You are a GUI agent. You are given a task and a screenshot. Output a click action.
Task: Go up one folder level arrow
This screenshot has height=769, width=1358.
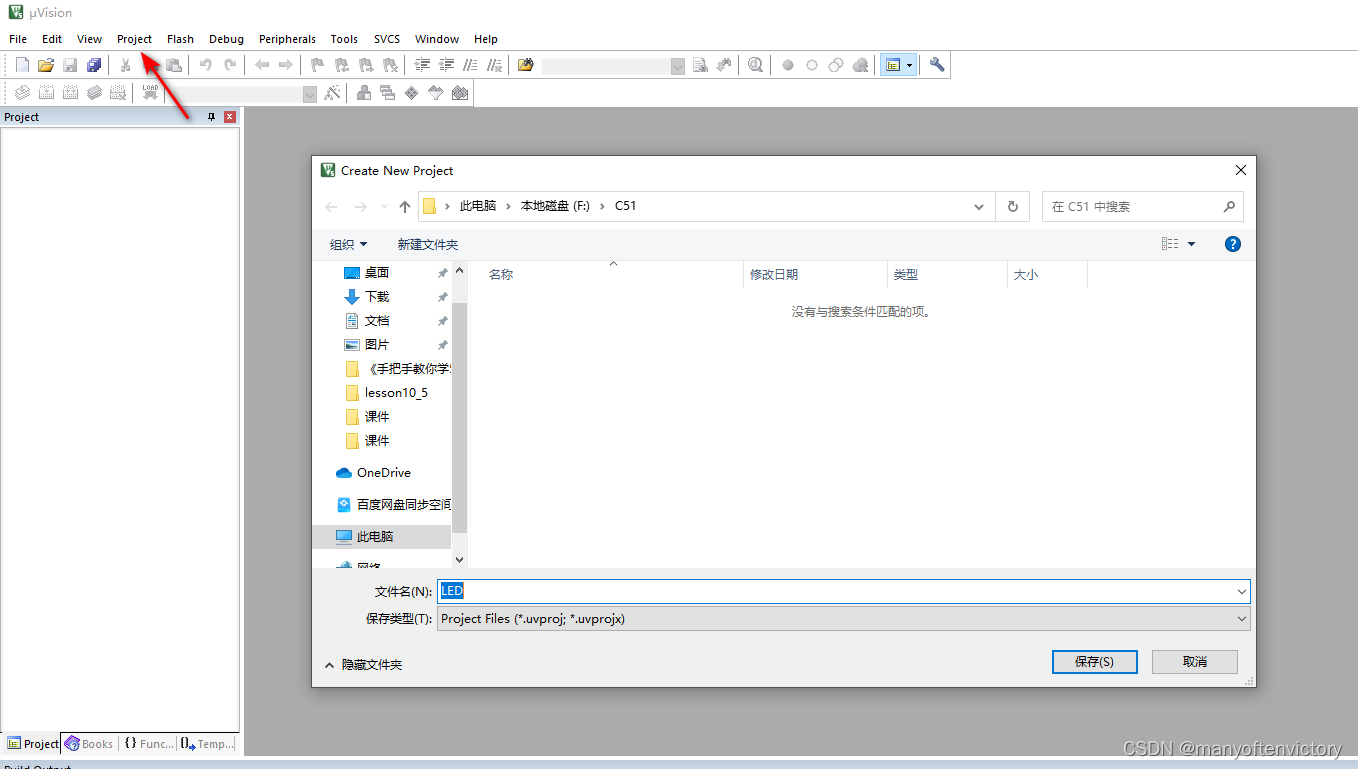[x=404, y=207]
